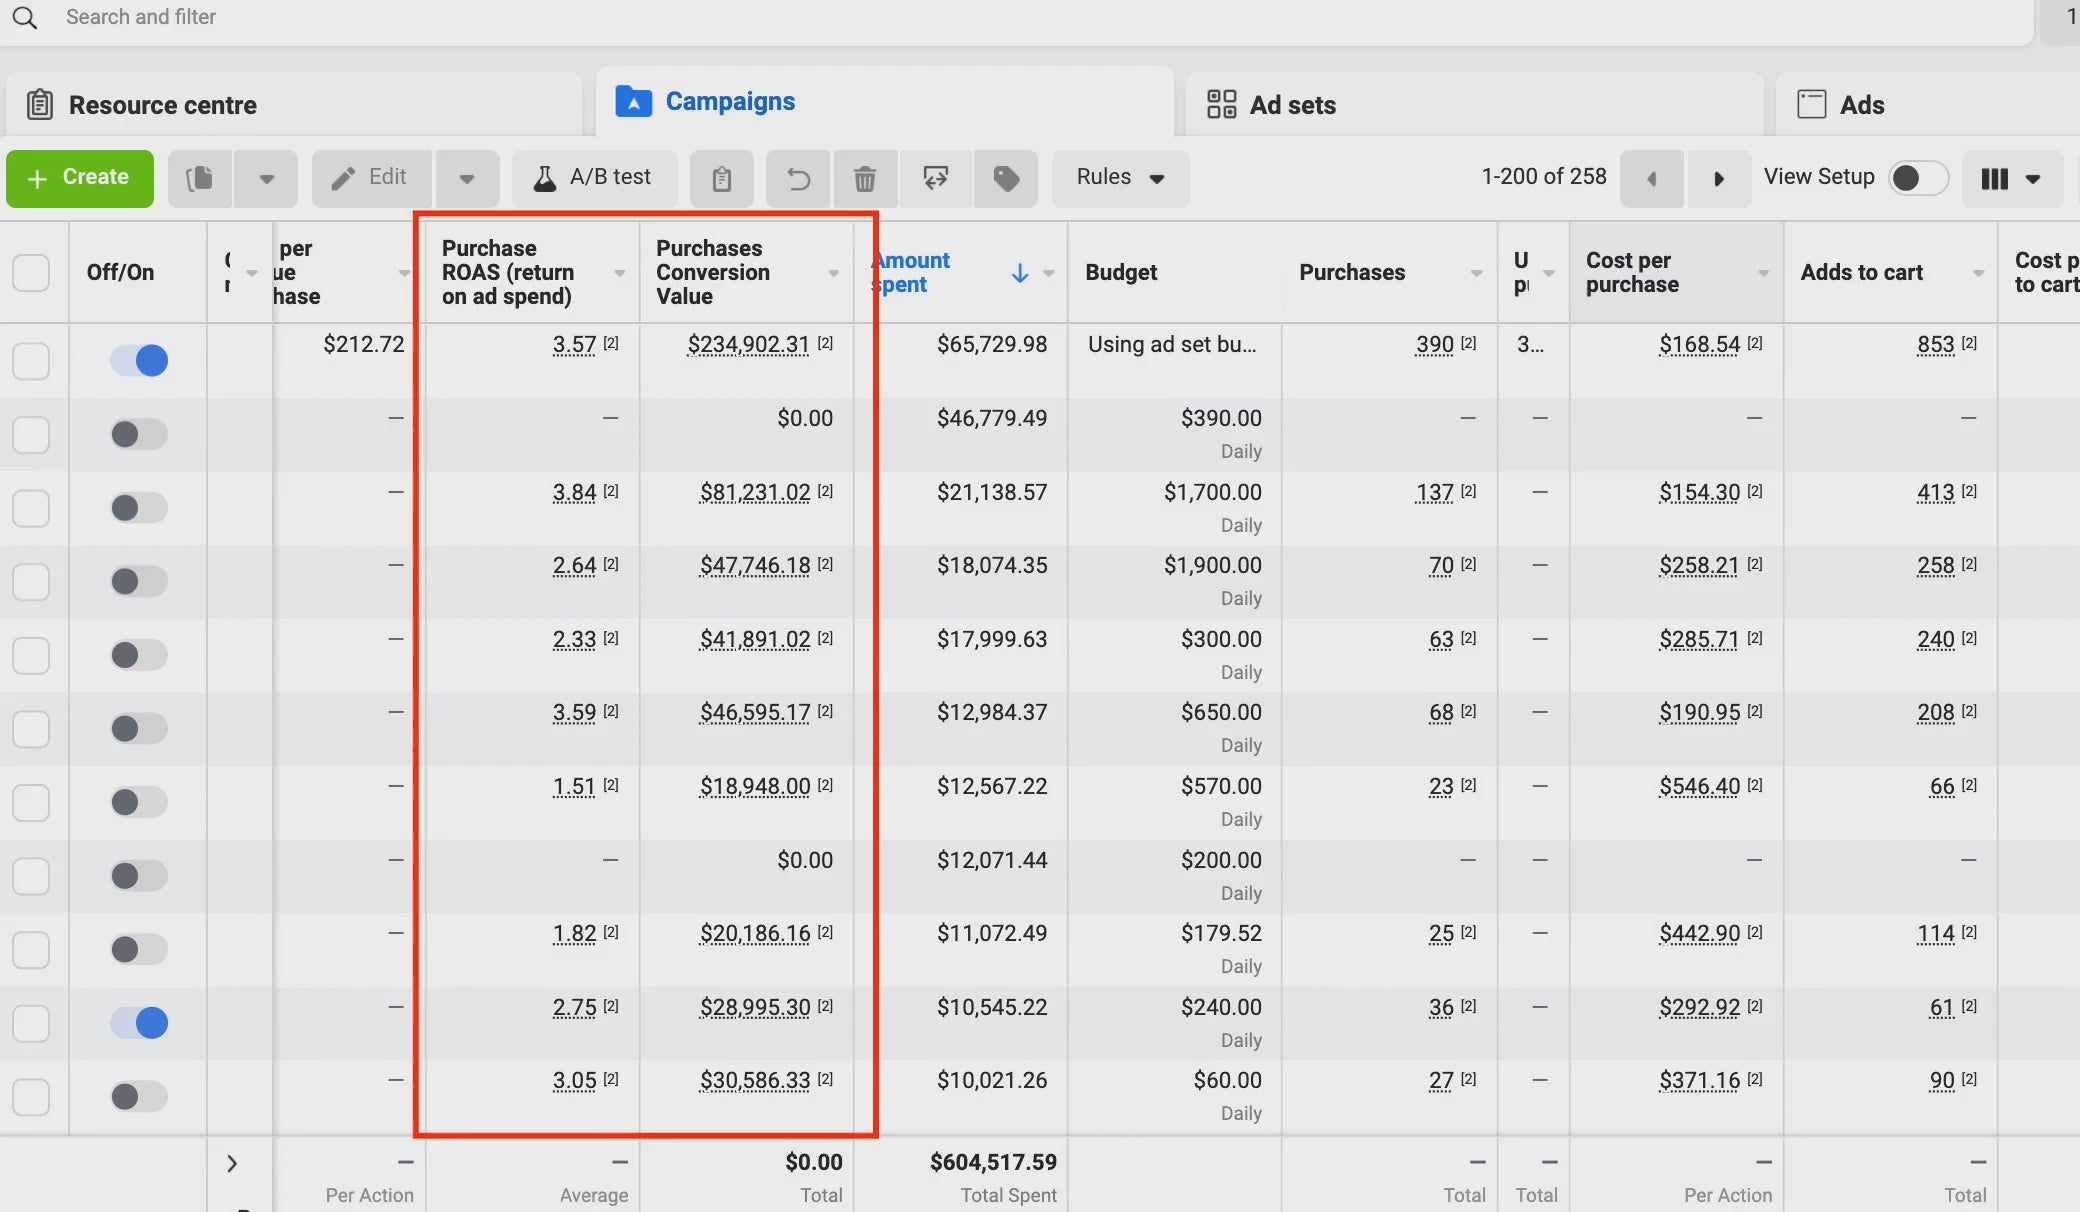Viewport: 2080px width, 1212px height.
Task: Click the tag label icon
Action: (x=1006, y=179)
